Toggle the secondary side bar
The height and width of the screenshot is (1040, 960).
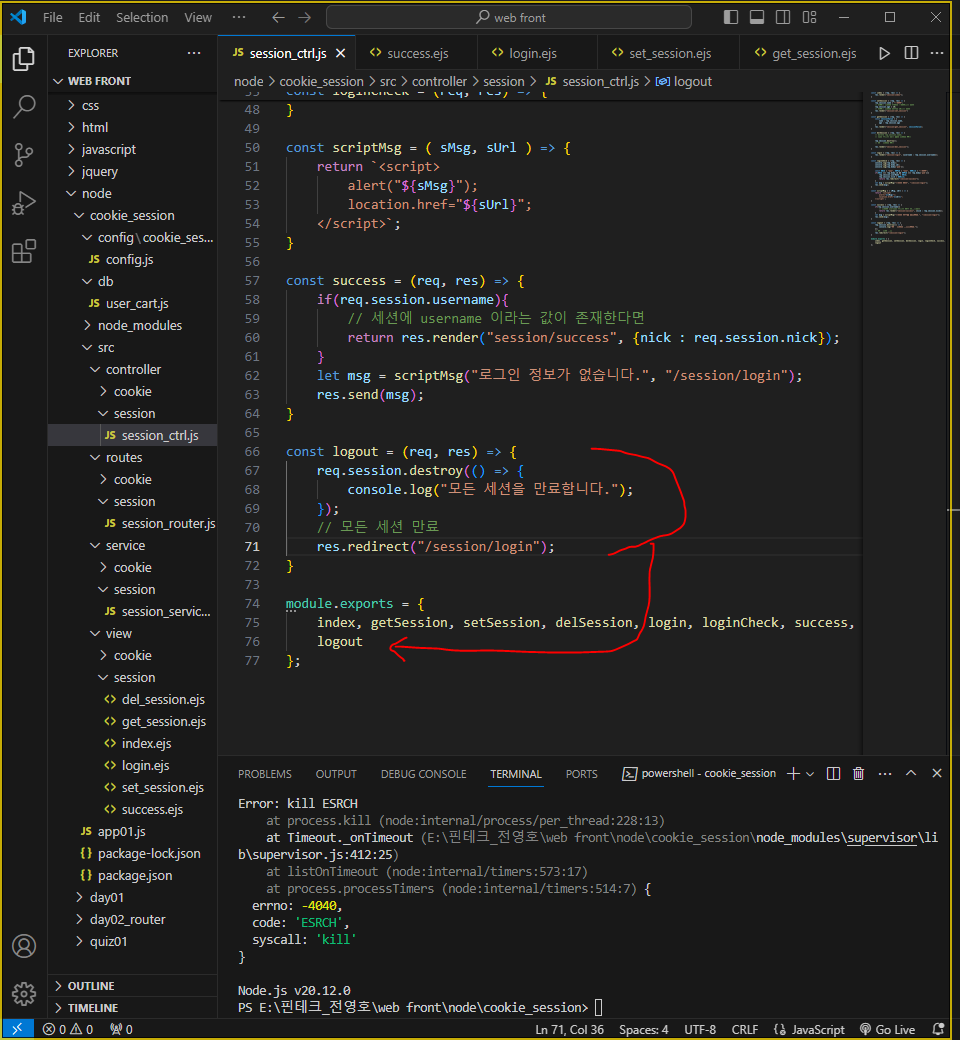(x=783, y=17)
